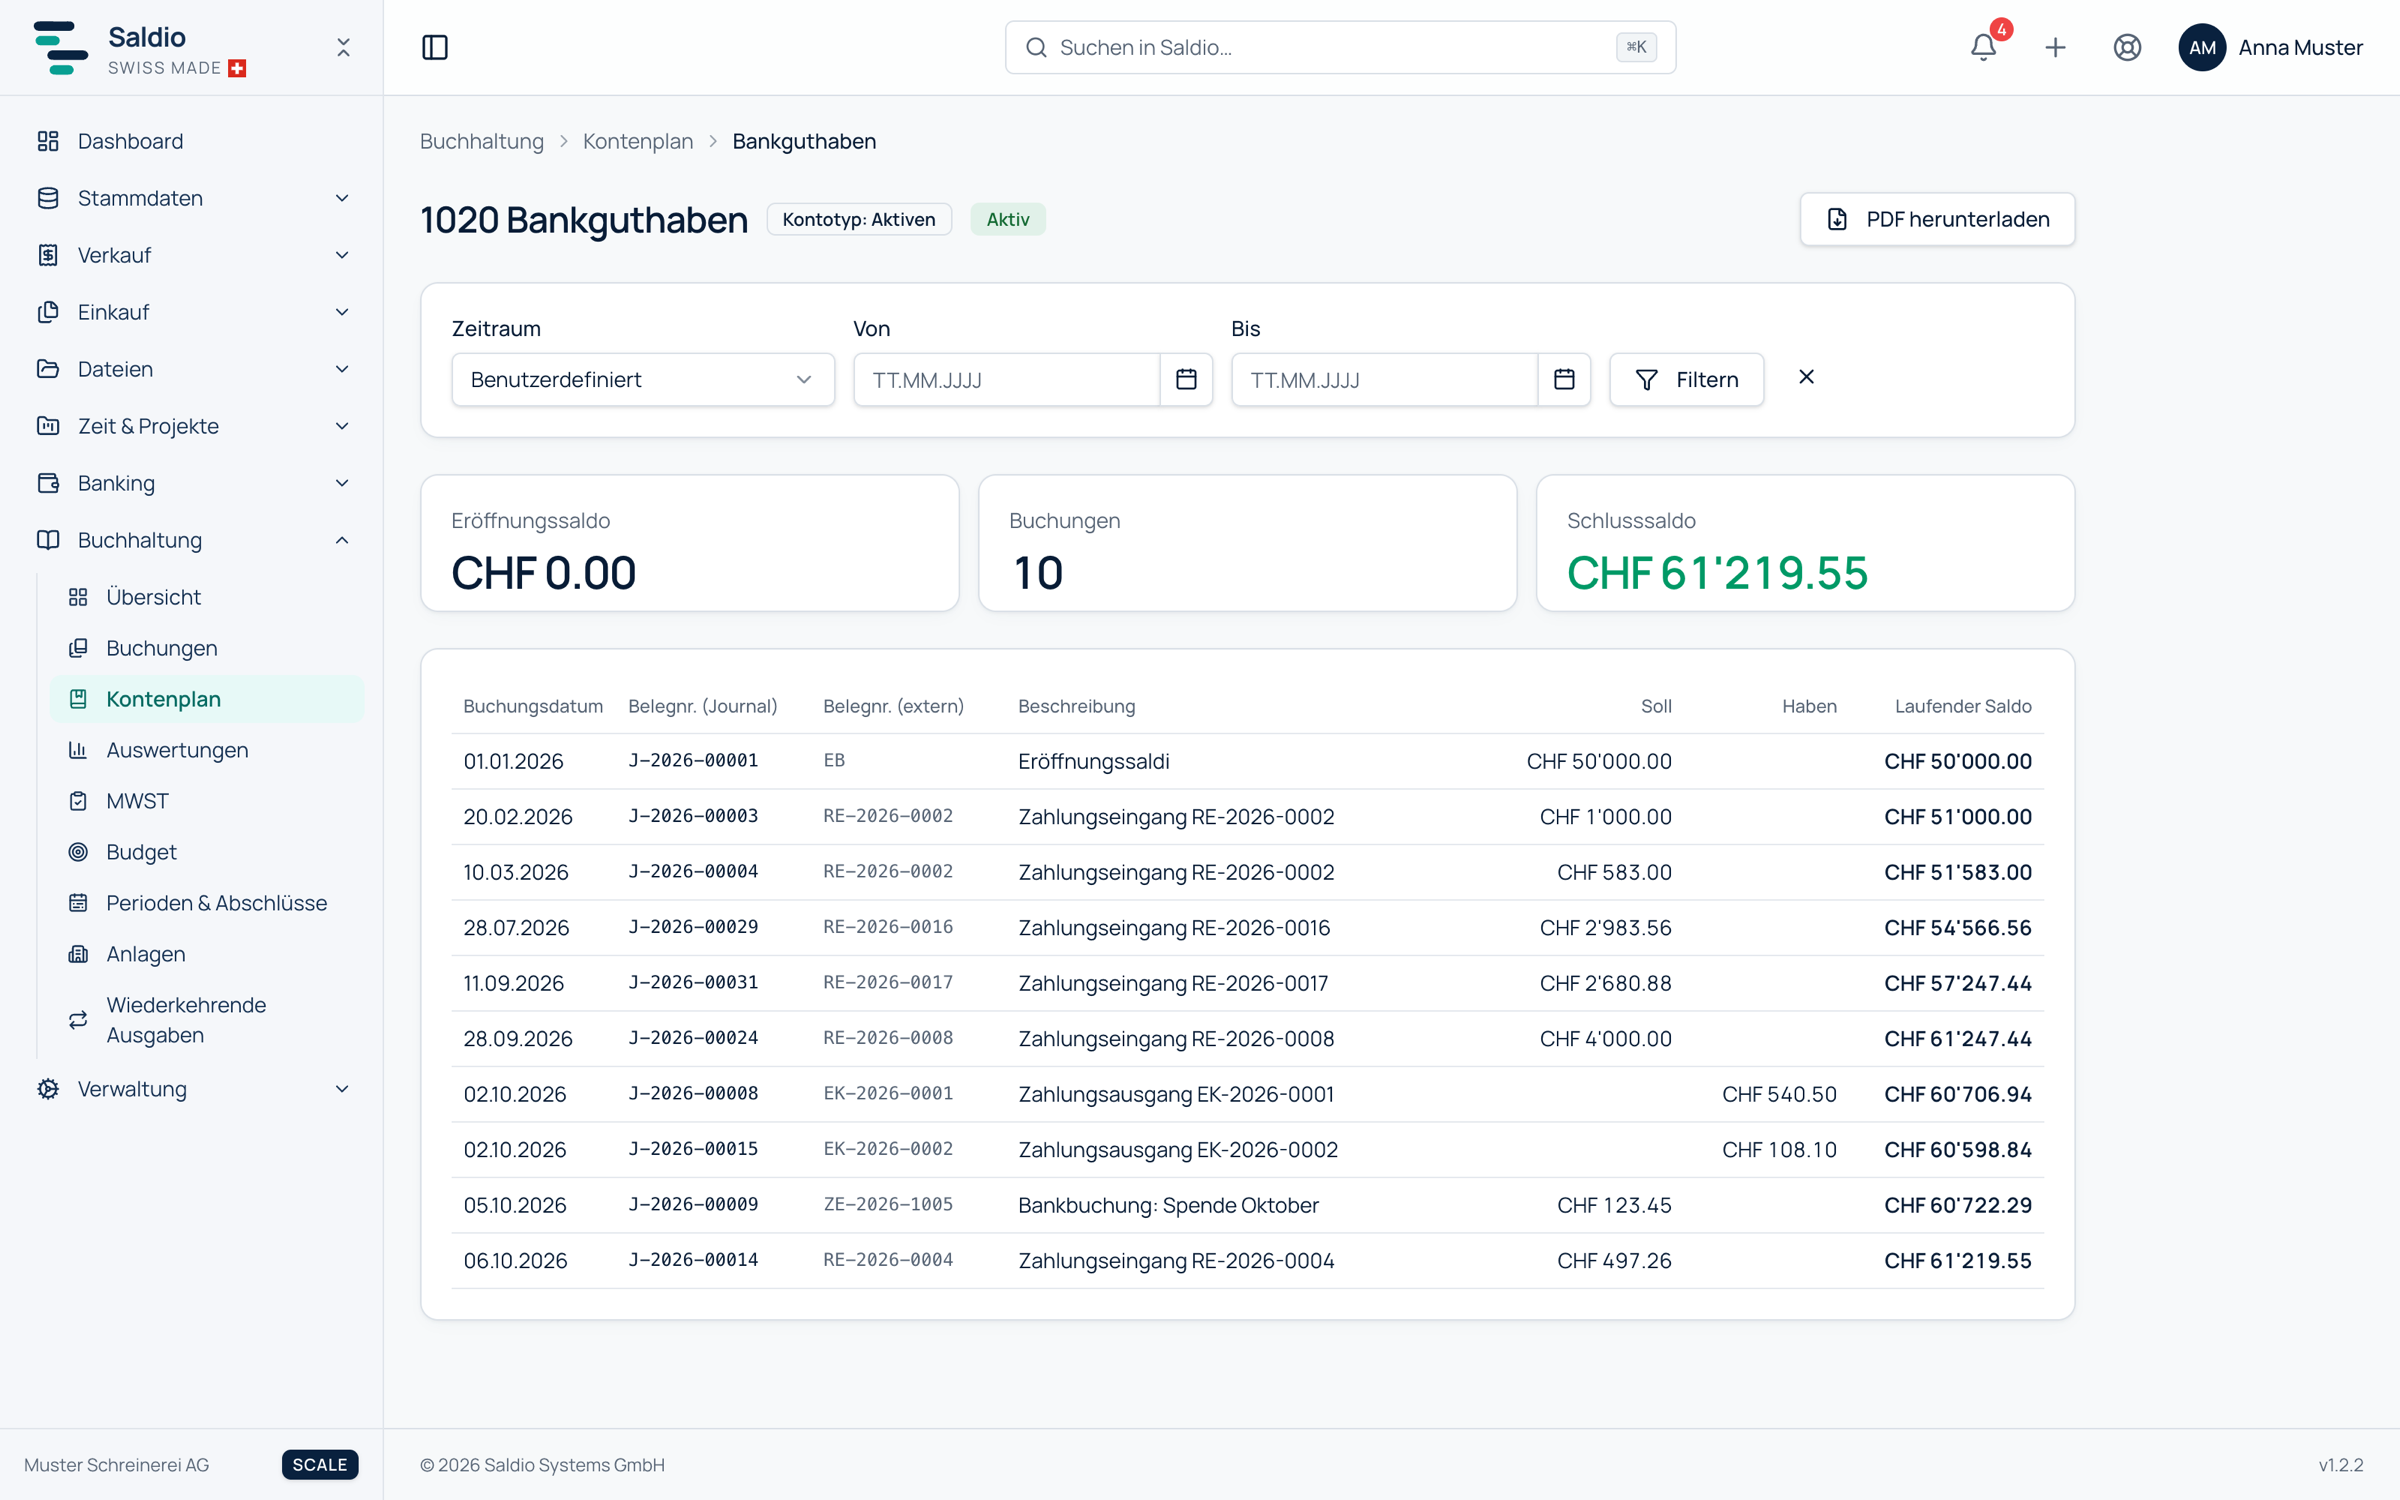The height and width of the screenshot is (1500, 2400).
Task: Open the notifications bell
Action: coord(1983,47)
